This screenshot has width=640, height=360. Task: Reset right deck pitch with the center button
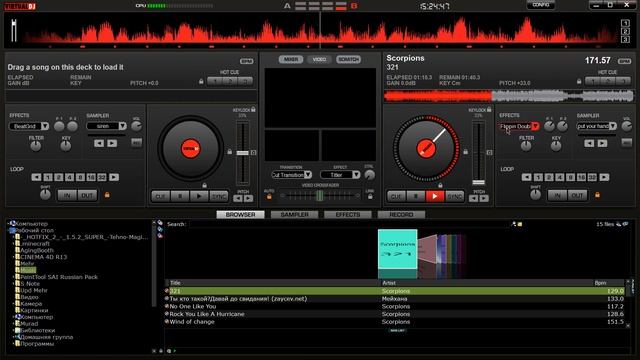tap(489, 153)
